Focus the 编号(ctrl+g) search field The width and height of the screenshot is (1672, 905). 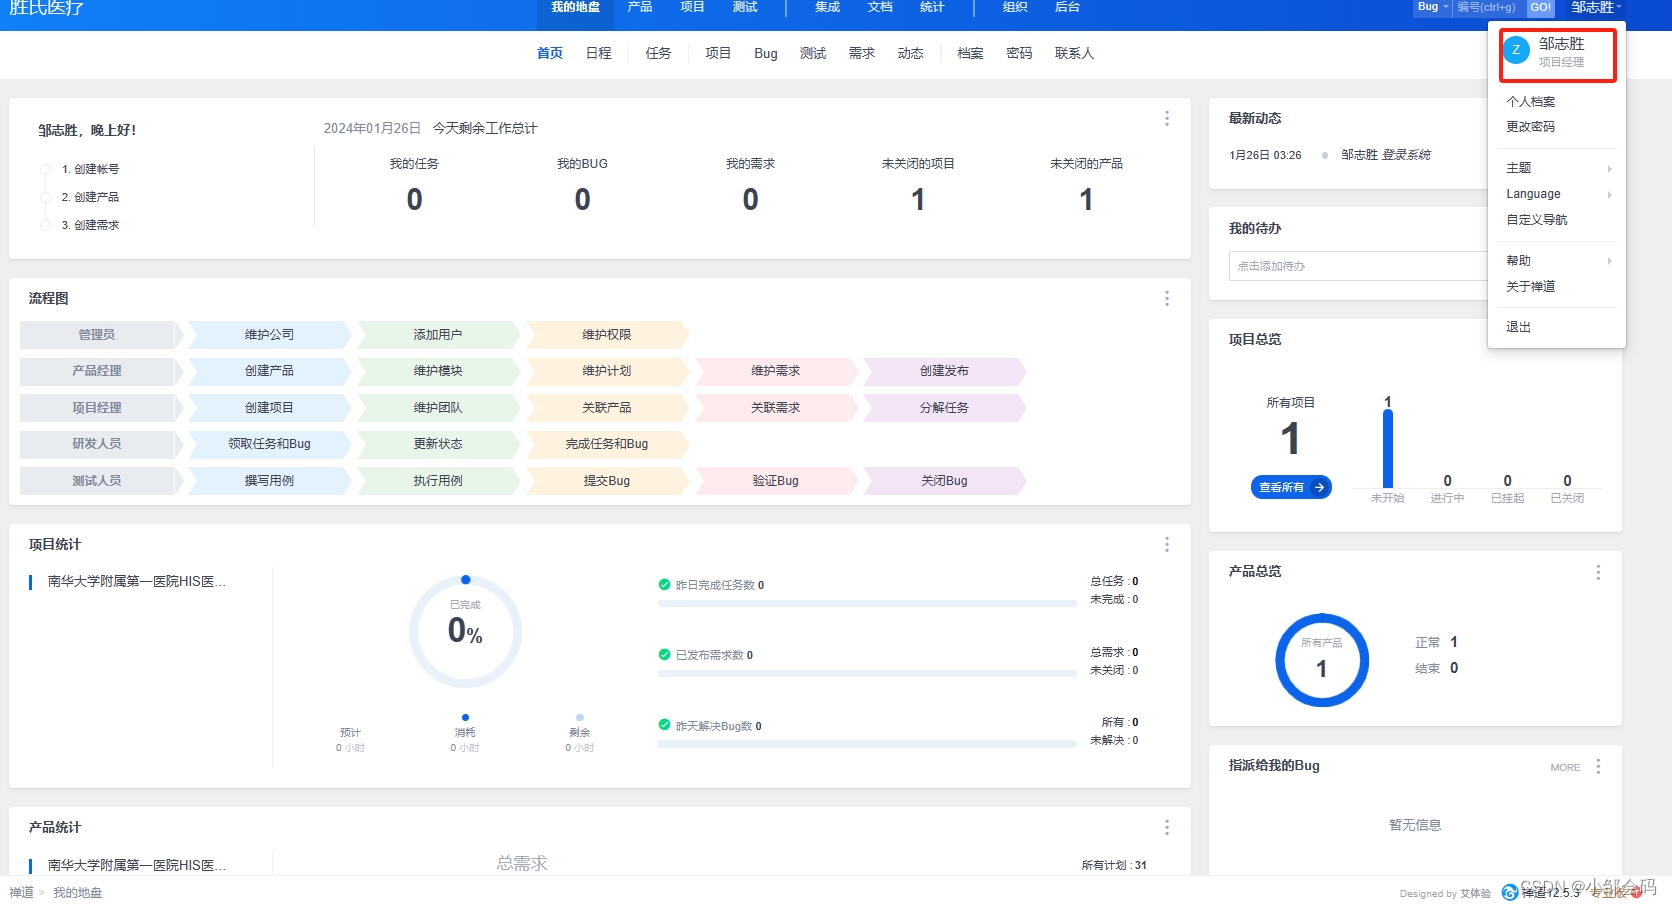coord(1489,7)
